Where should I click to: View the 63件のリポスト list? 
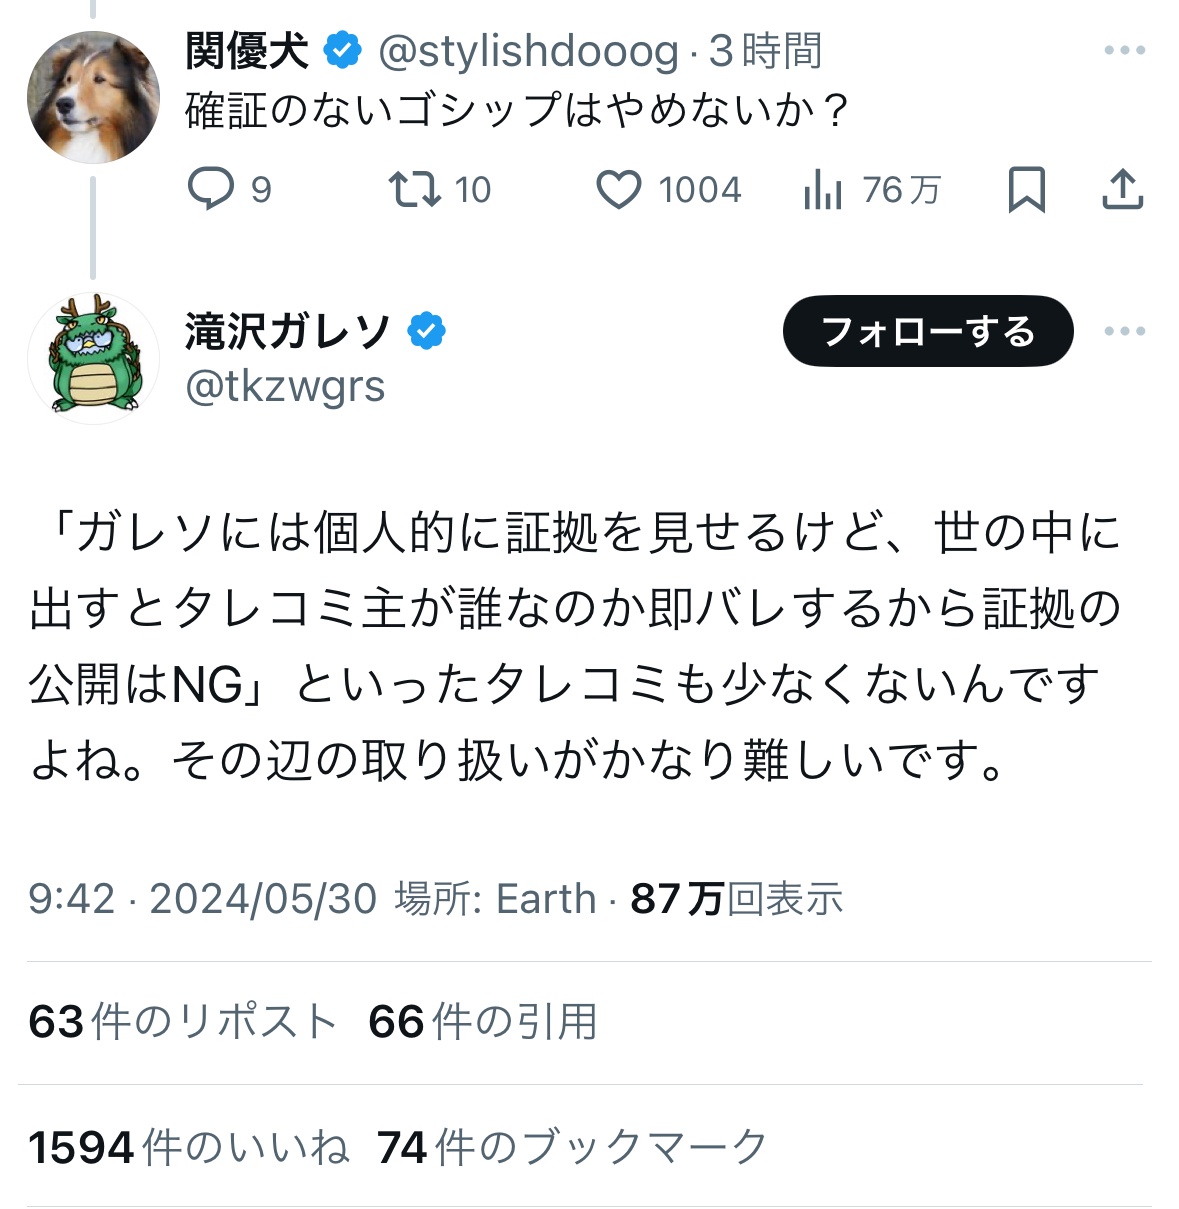[x=182, y=1022]
